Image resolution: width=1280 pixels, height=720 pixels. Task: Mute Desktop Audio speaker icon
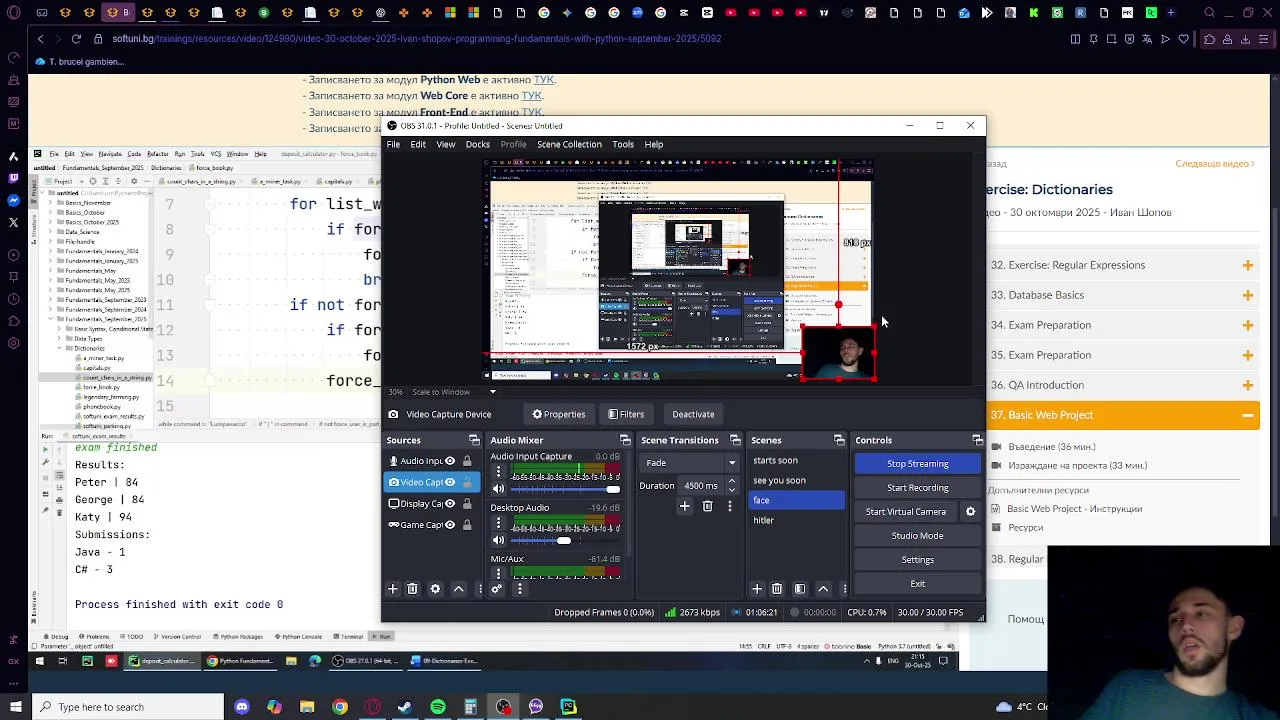coord(498,541)
